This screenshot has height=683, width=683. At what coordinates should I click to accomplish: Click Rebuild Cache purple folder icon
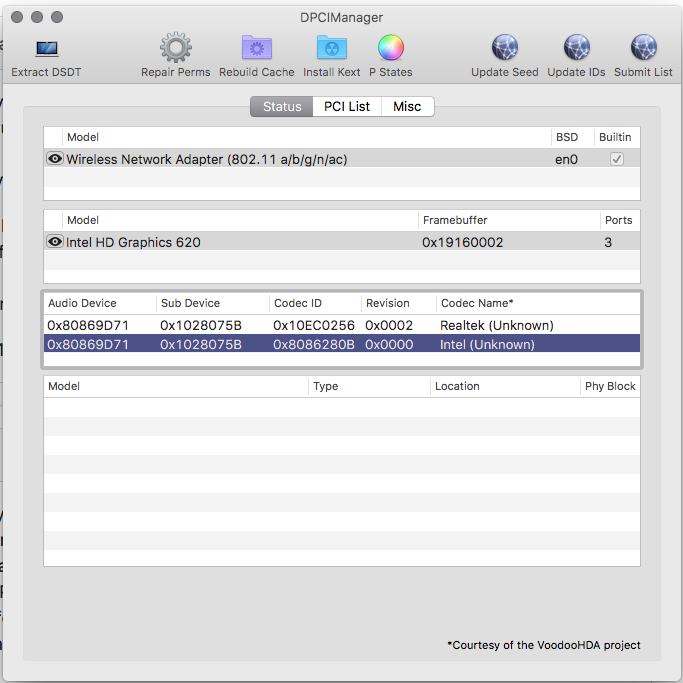[257, 47]
